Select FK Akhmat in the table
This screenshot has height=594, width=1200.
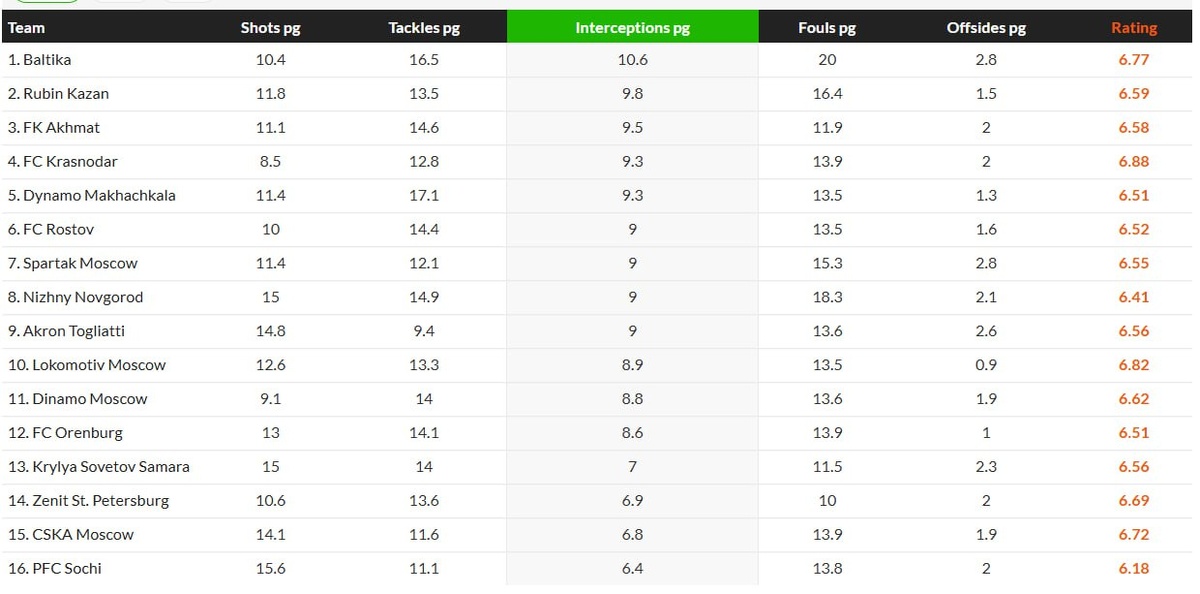pos(61,128)
